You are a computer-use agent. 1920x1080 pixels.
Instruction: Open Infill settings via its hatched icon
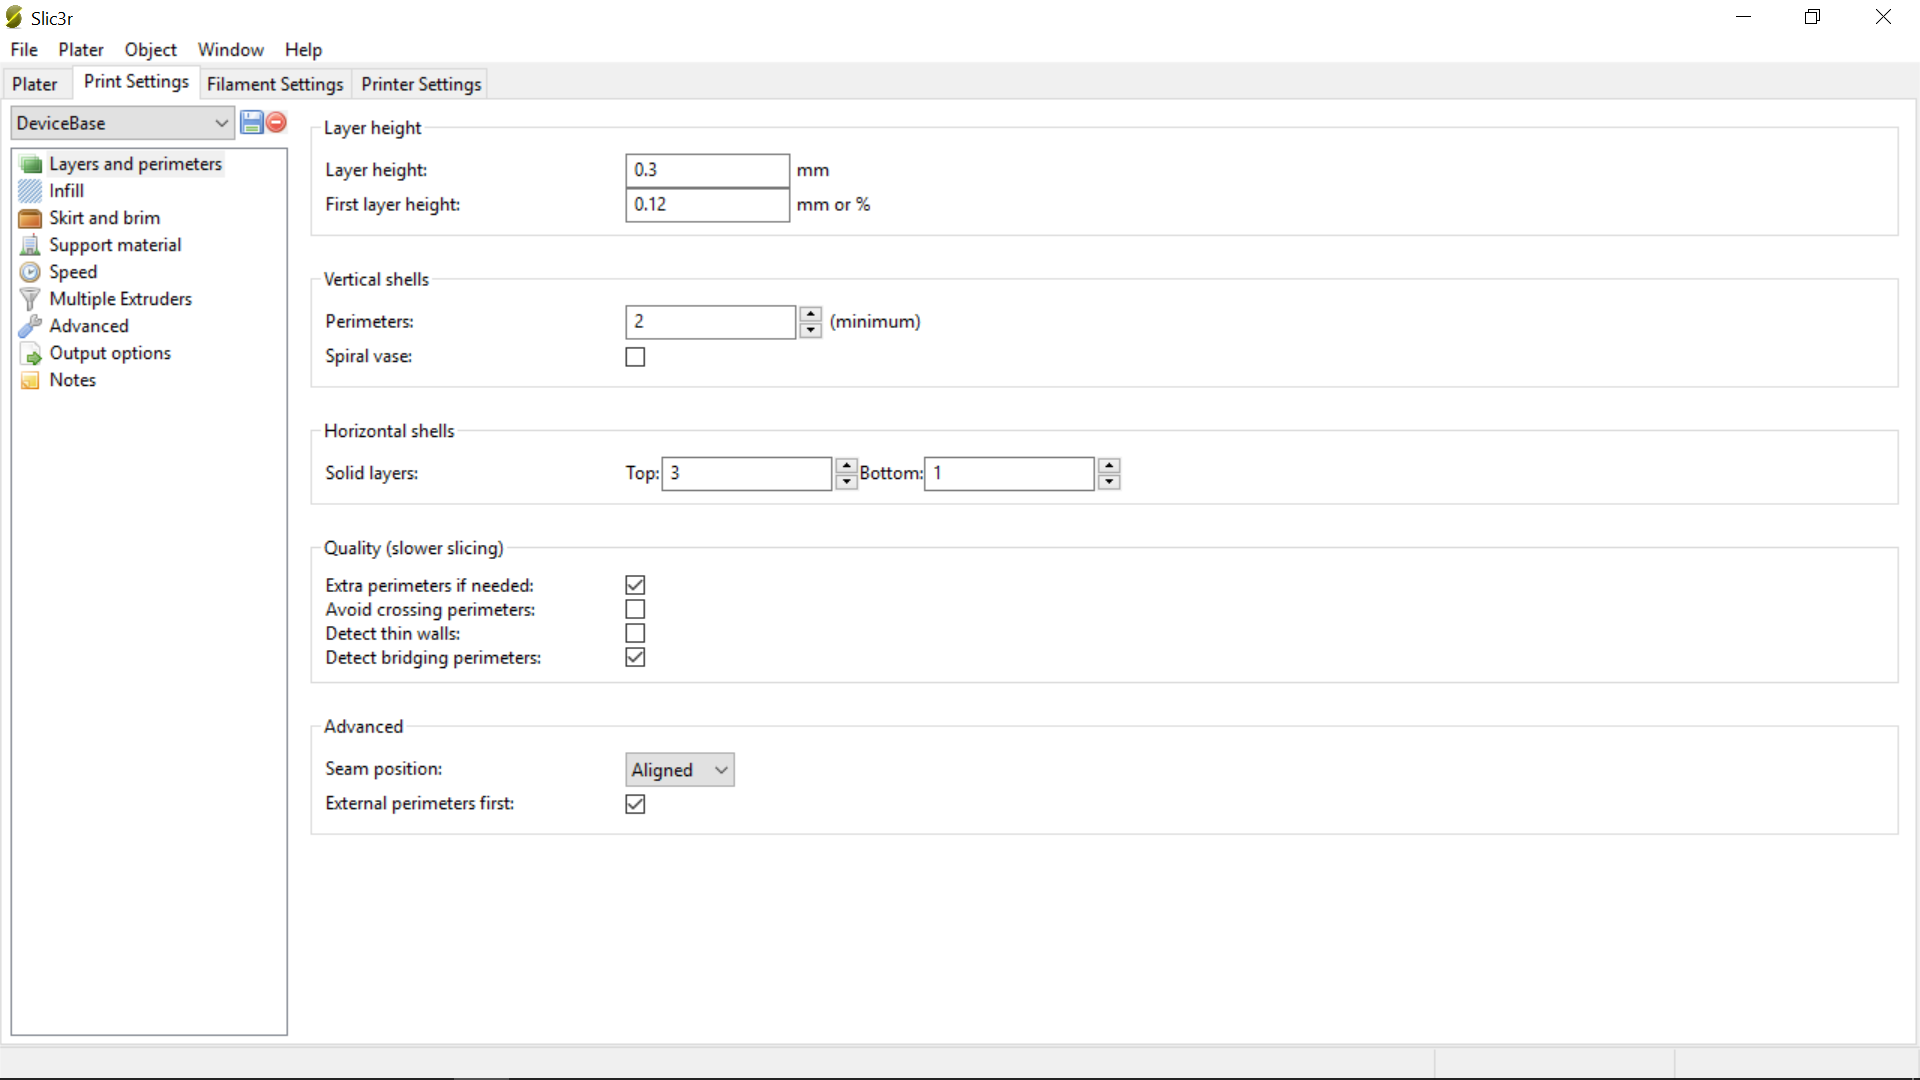pos(30,191)
